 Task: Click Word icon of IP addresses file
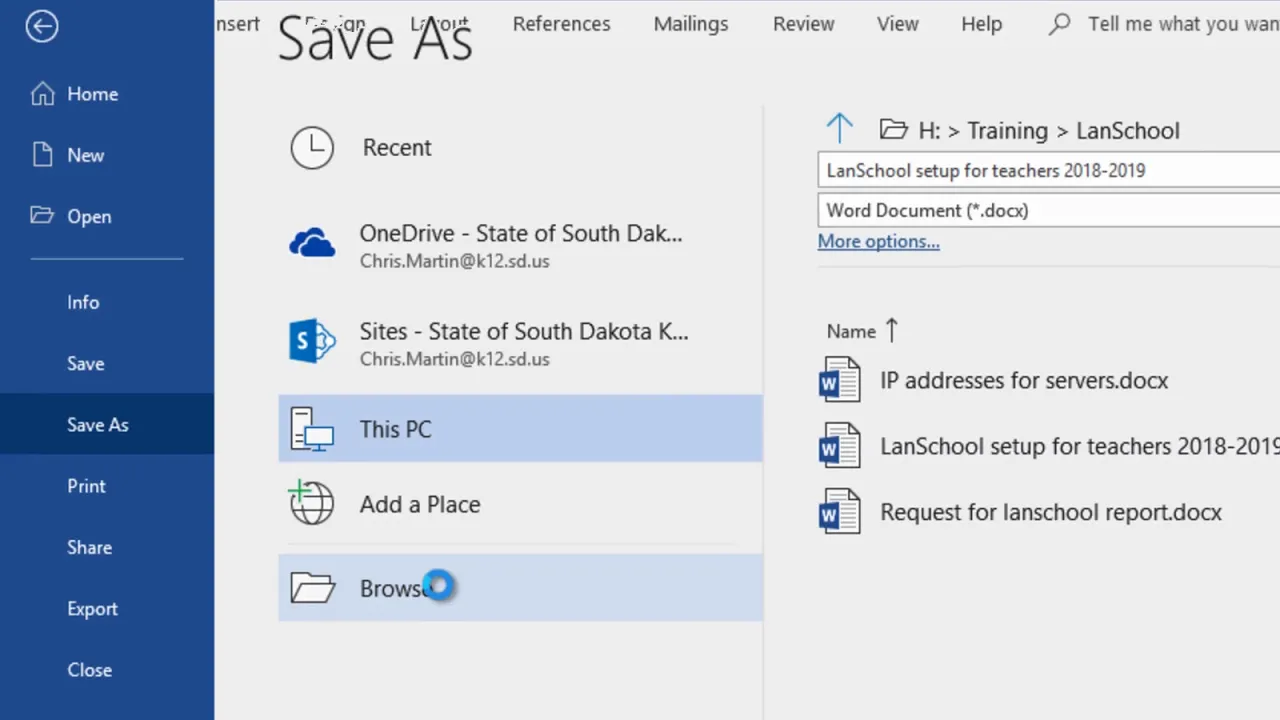839,380
